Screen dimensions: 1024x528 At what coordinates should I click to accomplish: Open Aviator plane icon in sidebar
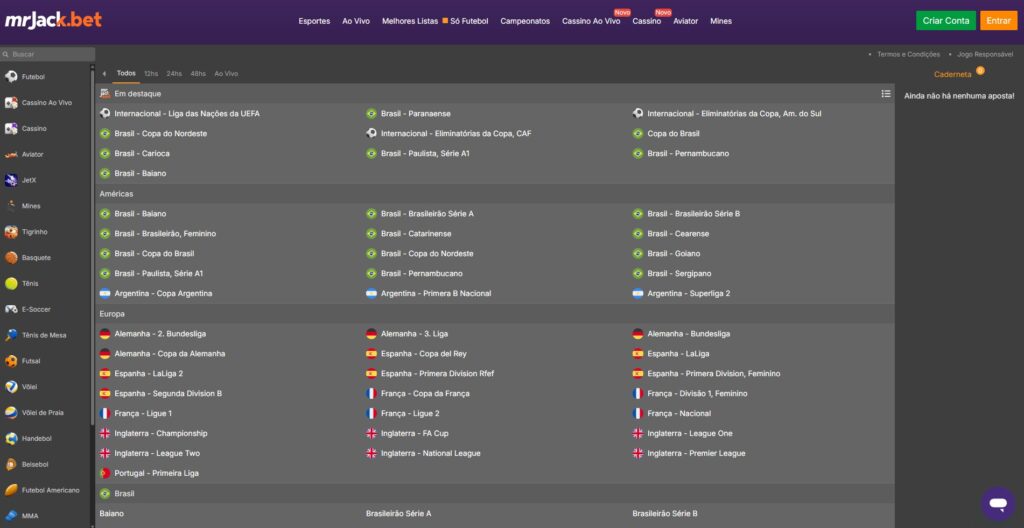tap(11, 154)
